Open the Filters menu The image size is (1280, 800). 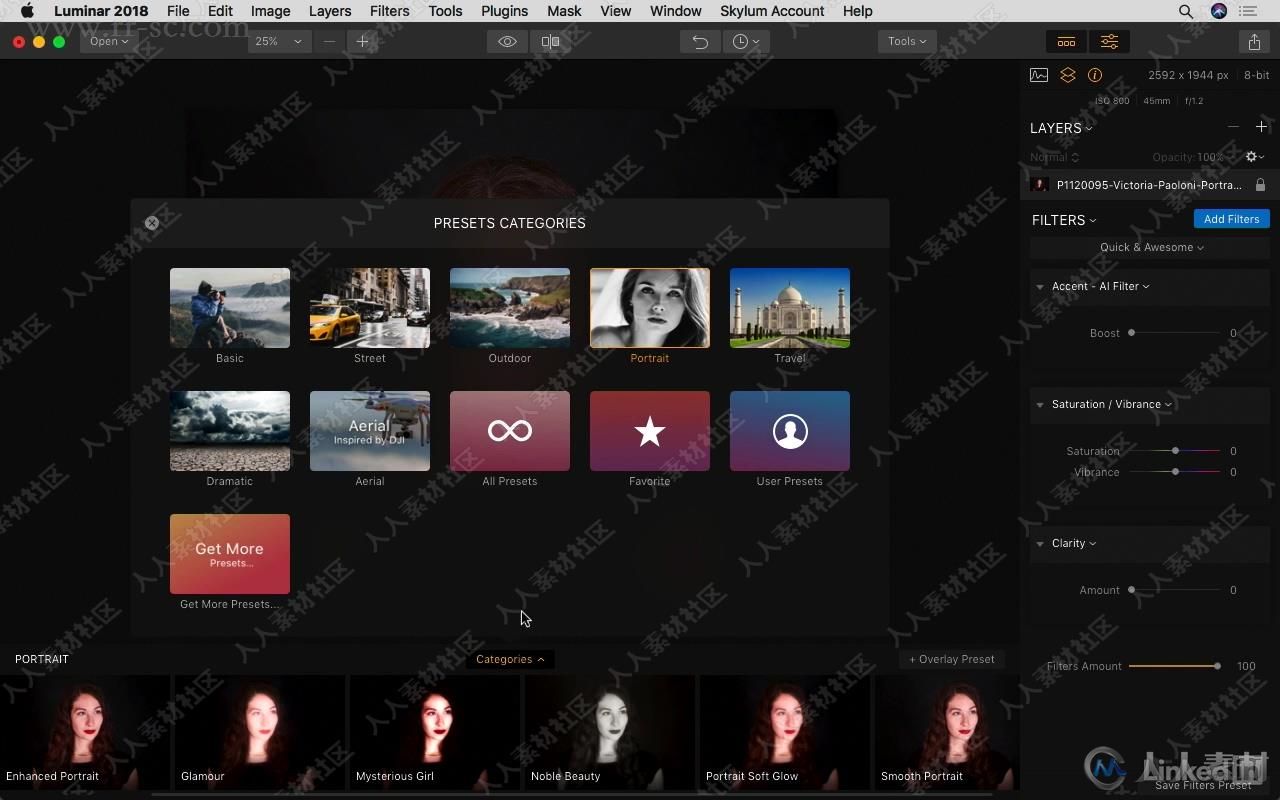coord(389,11)
